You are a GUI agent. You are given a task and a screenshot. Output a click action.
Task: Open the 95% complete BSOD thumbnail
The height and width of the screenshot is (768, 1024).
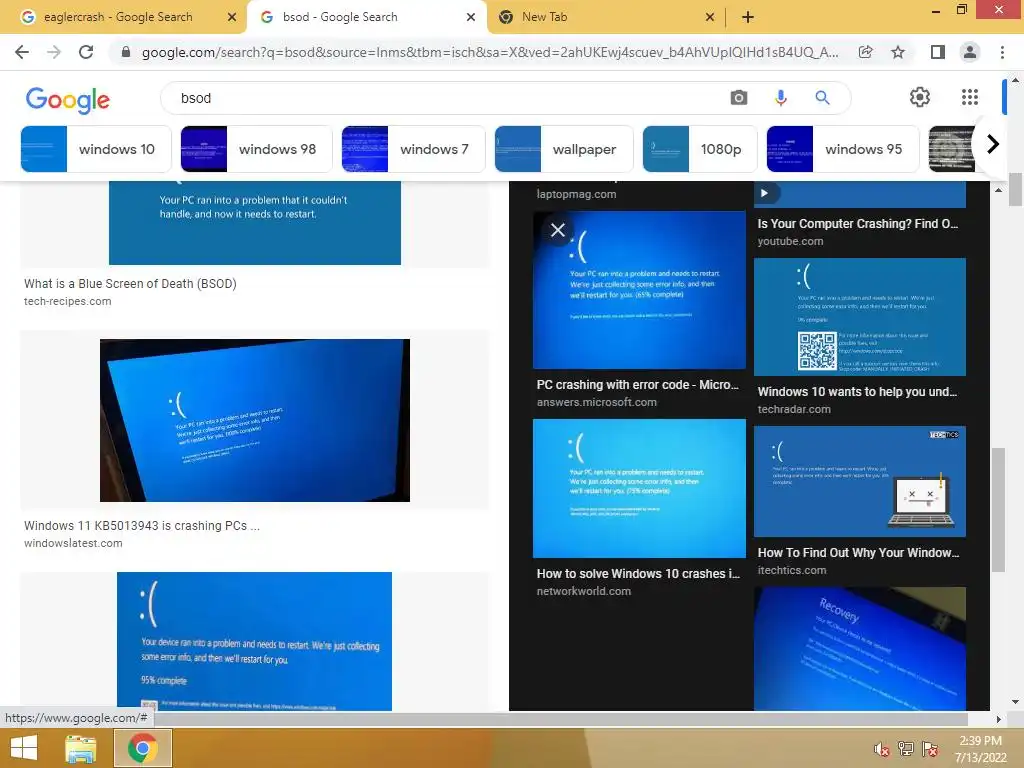tap(254, 641)
